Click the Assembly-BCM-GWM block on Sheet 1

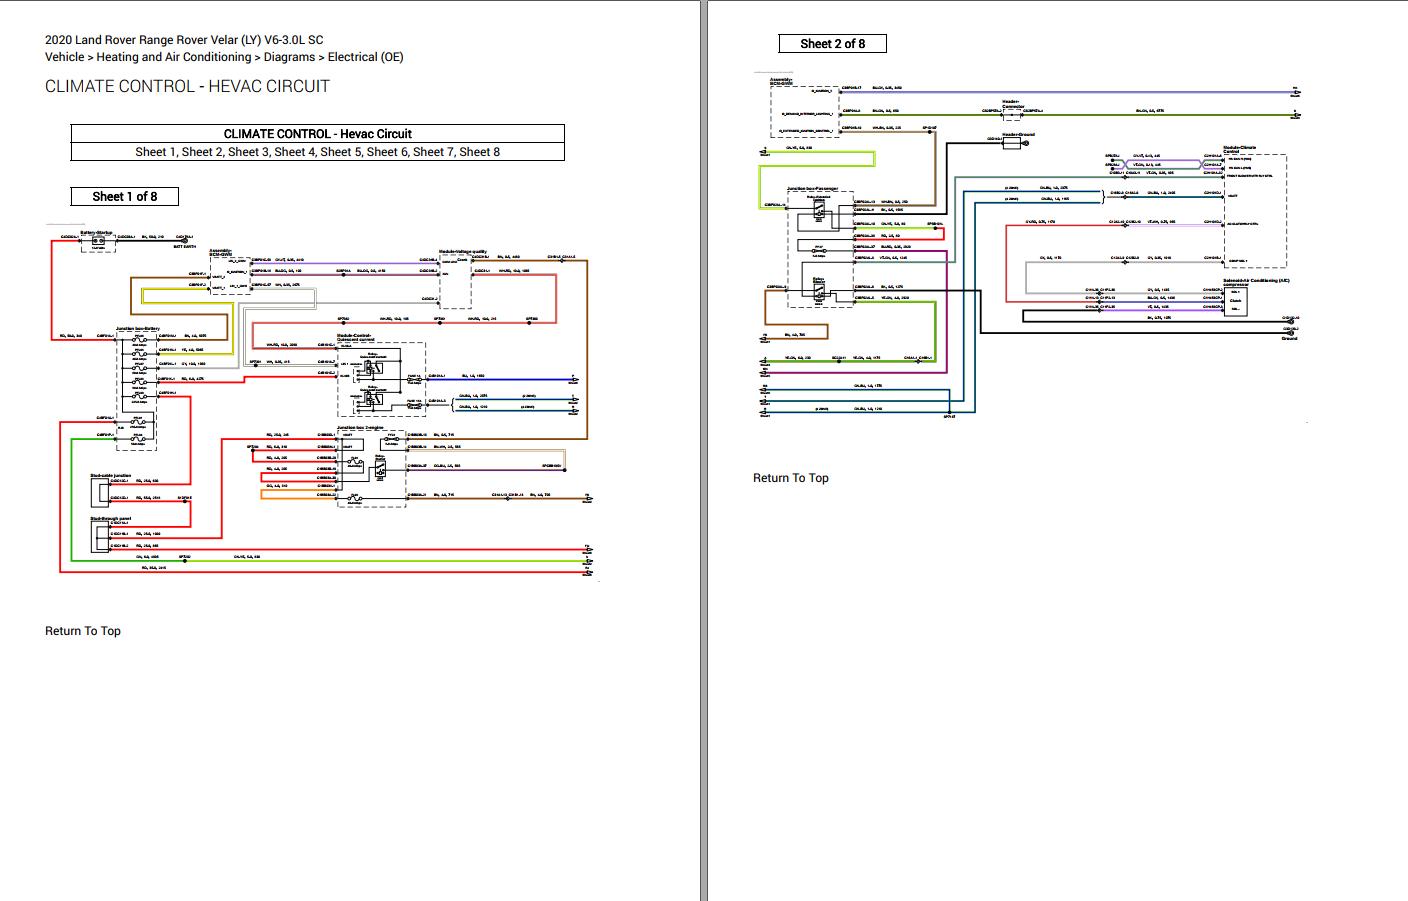tap(230, 273)
